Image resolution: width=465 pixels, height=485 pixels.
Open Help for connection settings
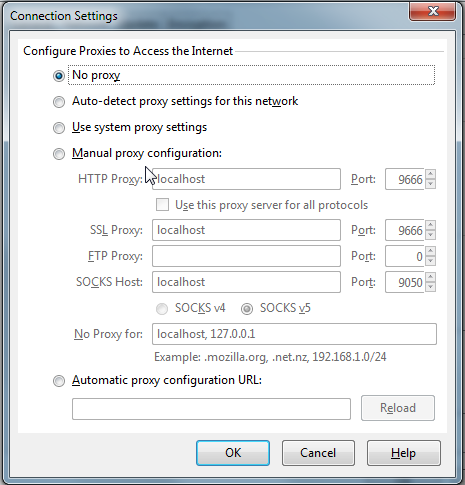(404, 453)
